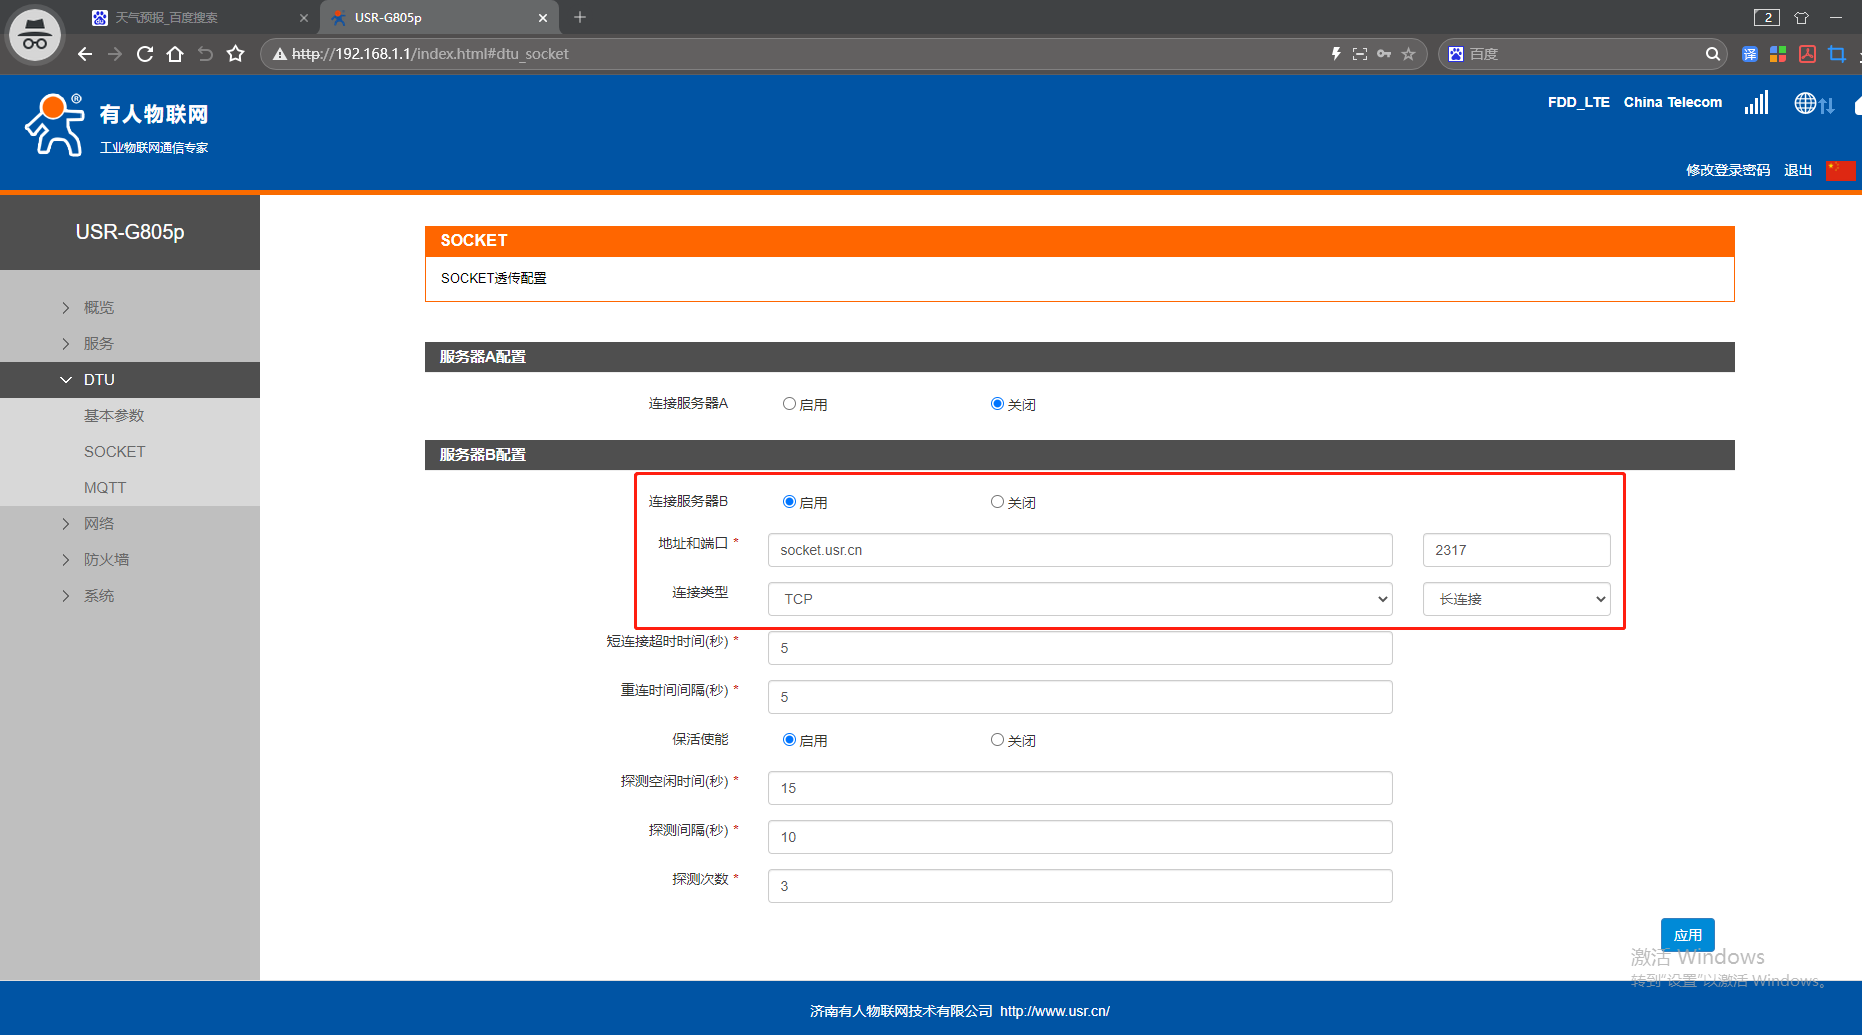Click the browser reload icon
This screenshot has width=1862, height=1035.
(145, 54)
